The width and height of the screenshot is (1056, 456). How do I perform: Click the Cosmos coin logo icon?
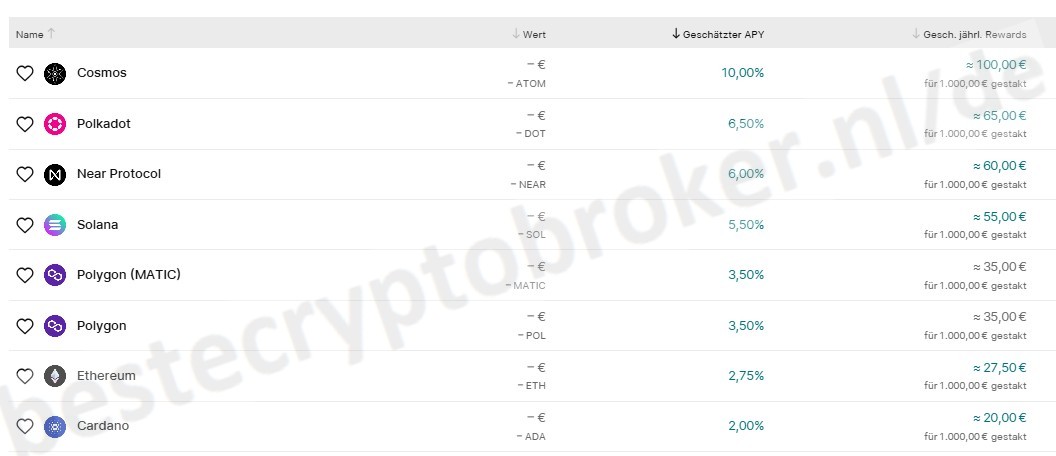coord(55,73)
